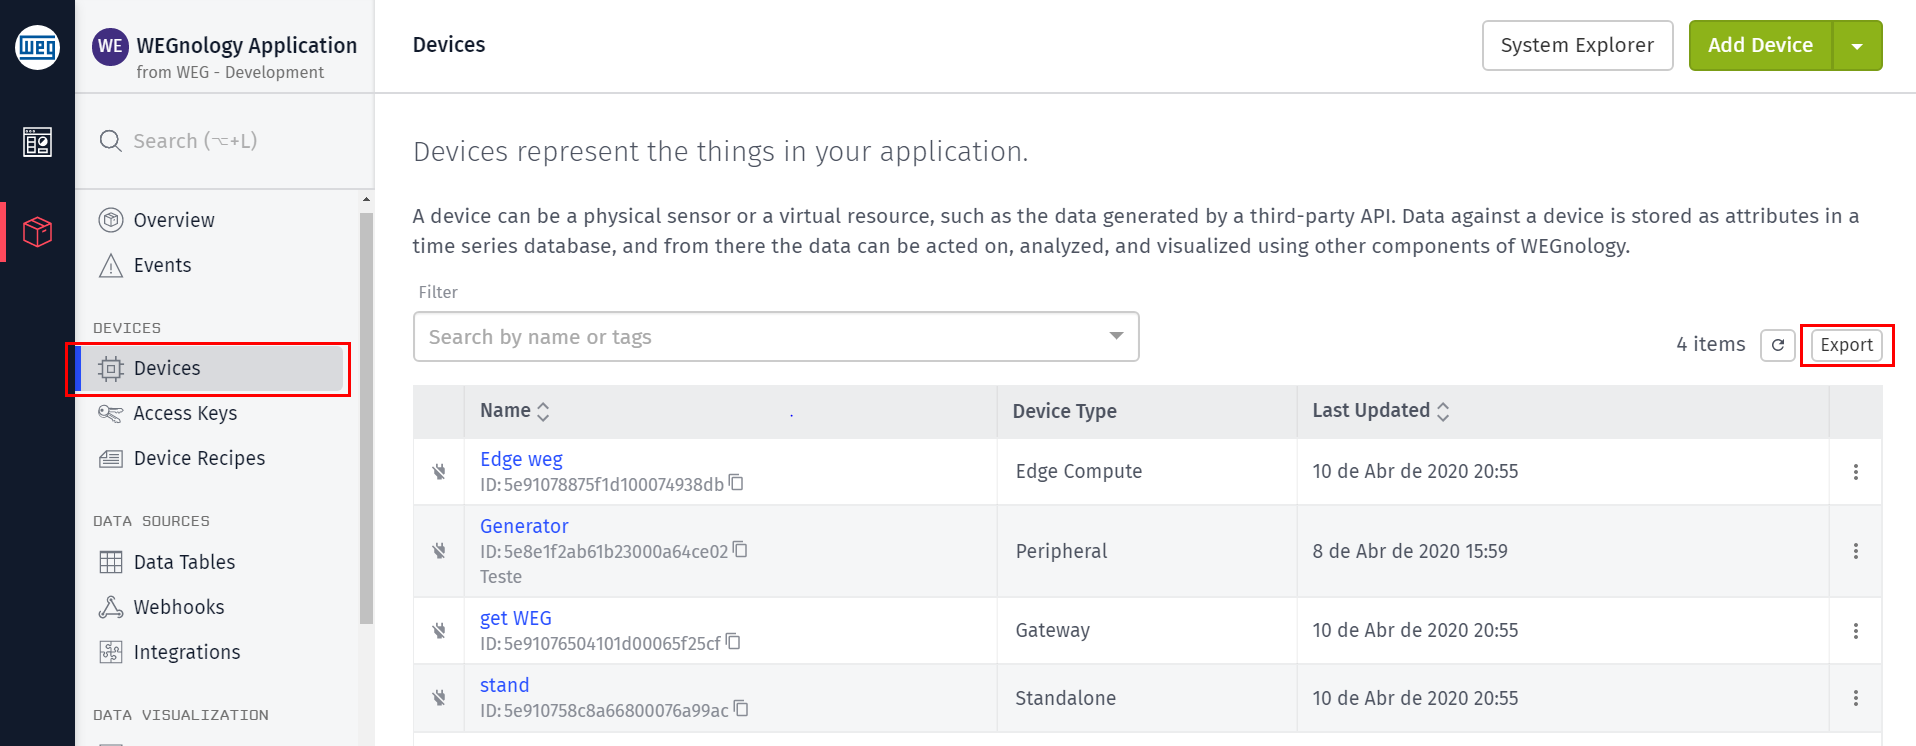Click the Teste tag under Generator

(x=501, y=577)
